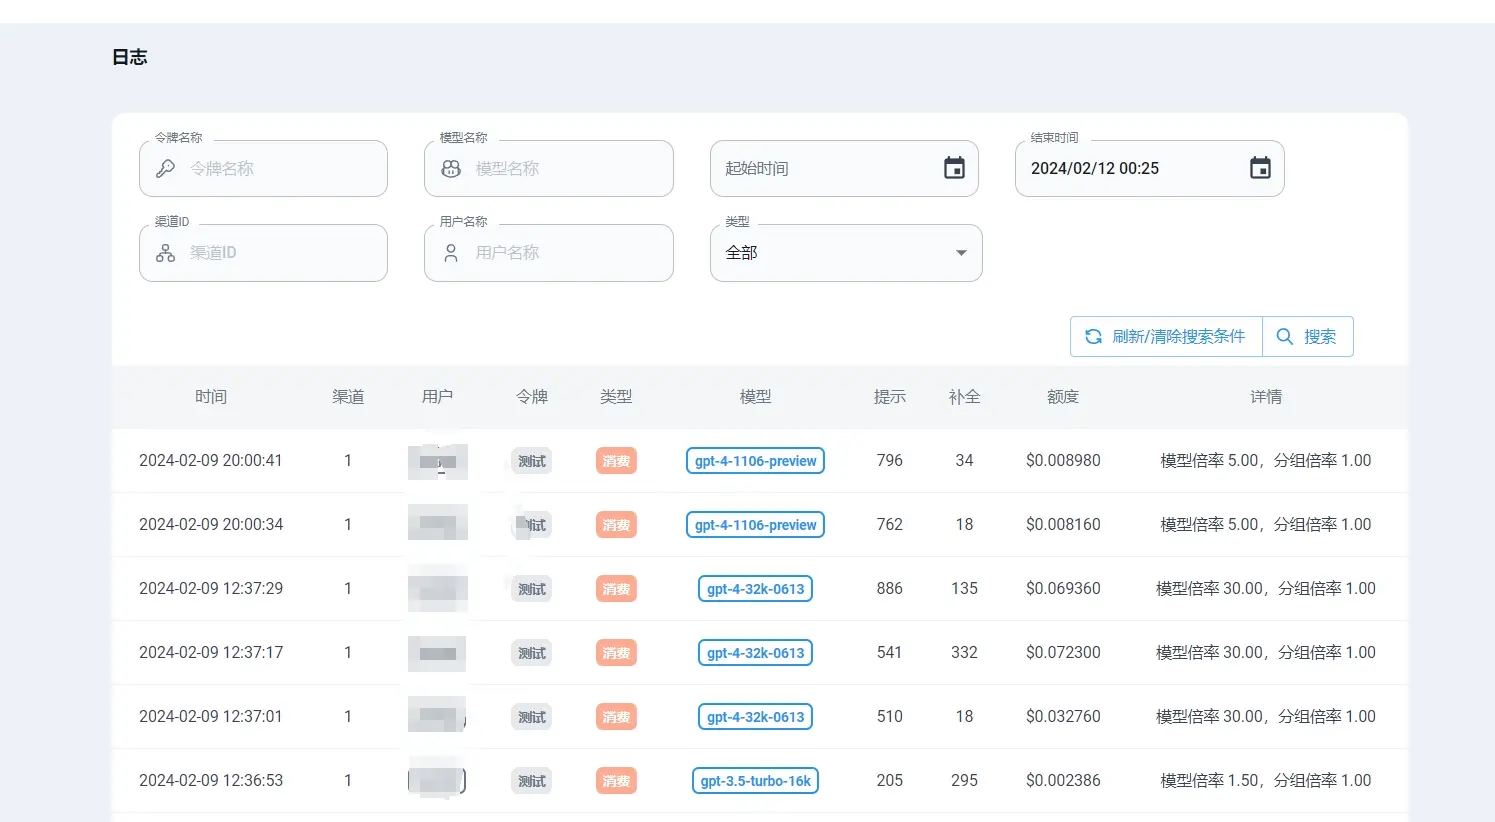Click the 额度 column header

tap(1063, 397)
